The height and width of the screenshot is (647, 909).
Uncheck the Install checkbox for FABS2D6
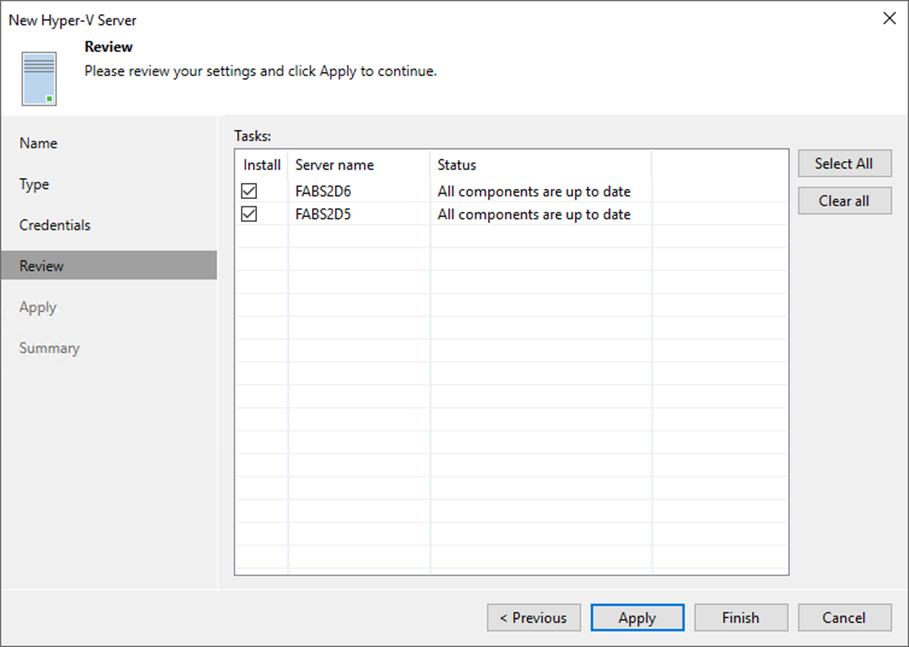[248, 190]
